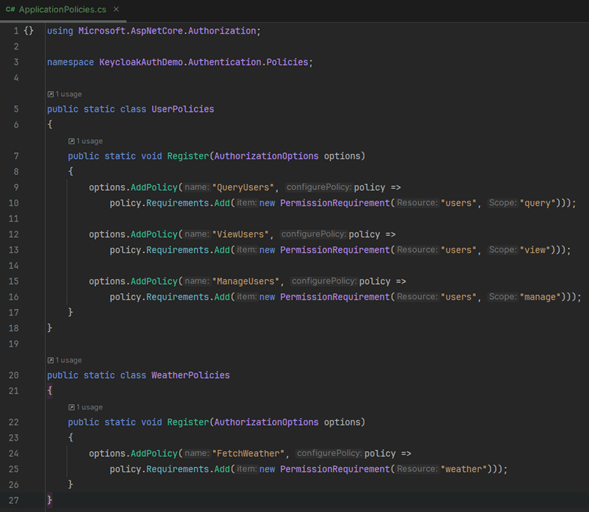Click PermissionRequirement on line 16
This screenshot has width=589, height=512.
coord(335,297)
